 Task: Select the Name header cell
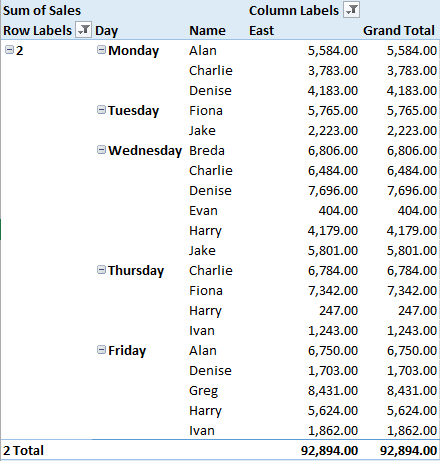(x=207, y=31)
